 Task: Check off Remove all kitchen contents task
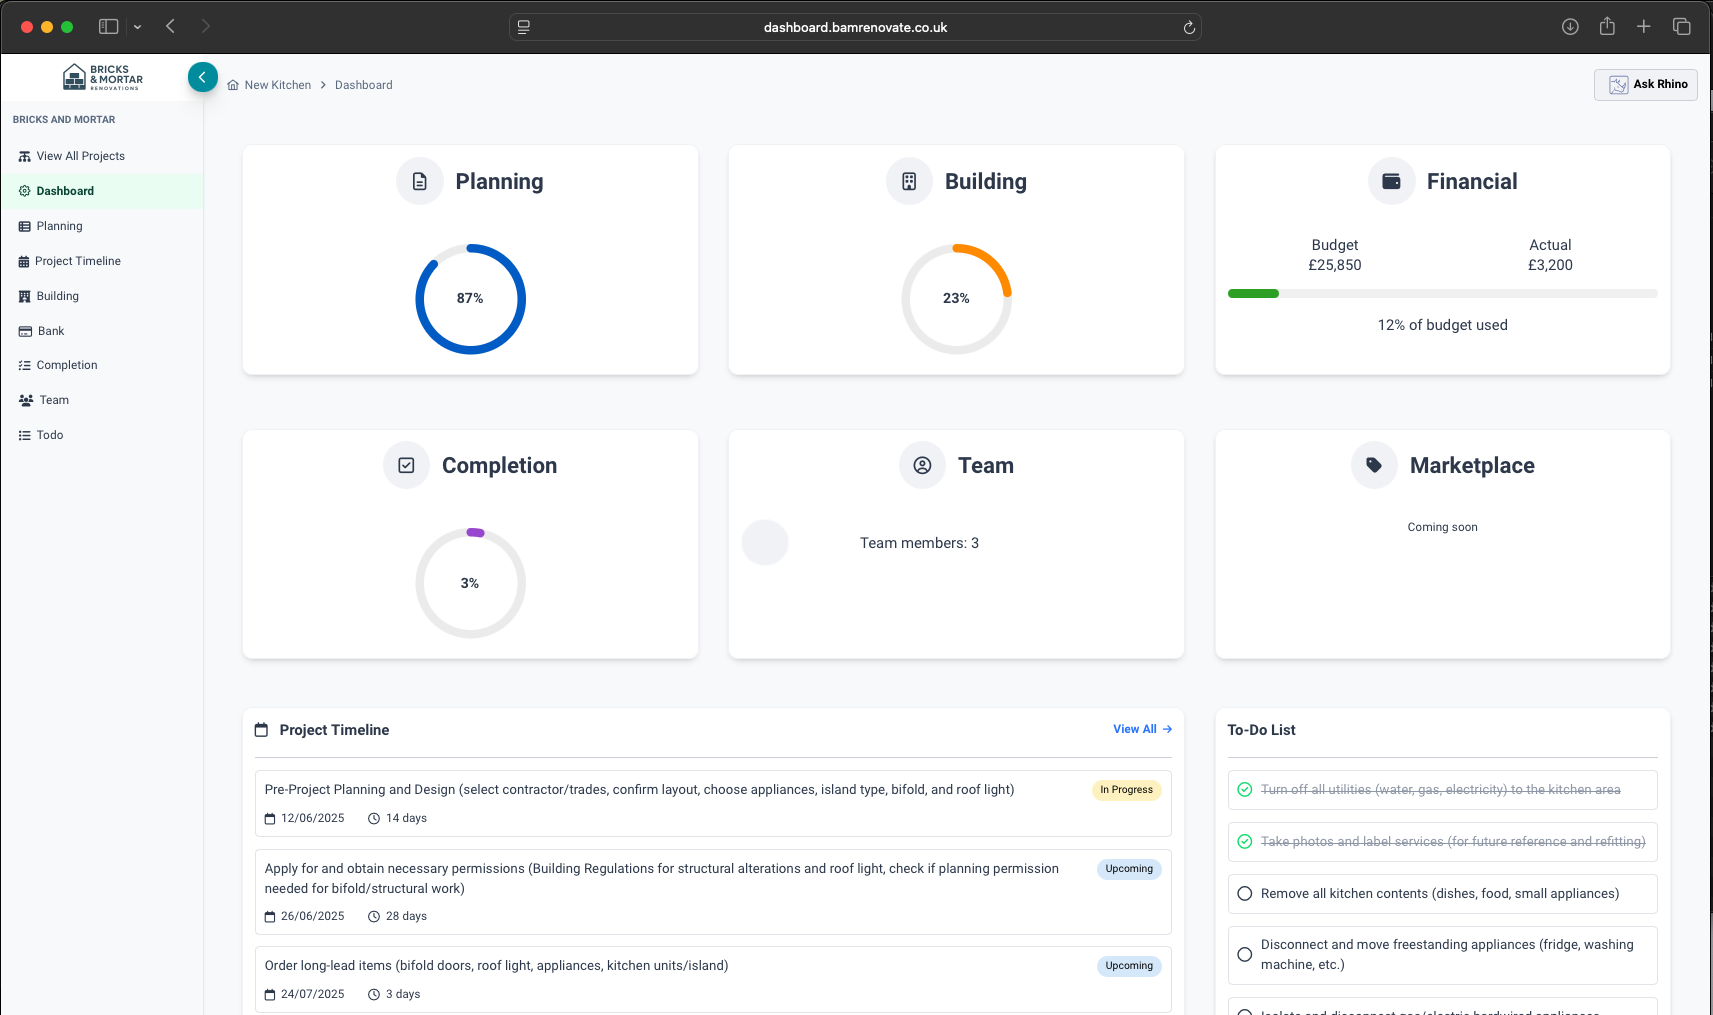(1245, 894)
